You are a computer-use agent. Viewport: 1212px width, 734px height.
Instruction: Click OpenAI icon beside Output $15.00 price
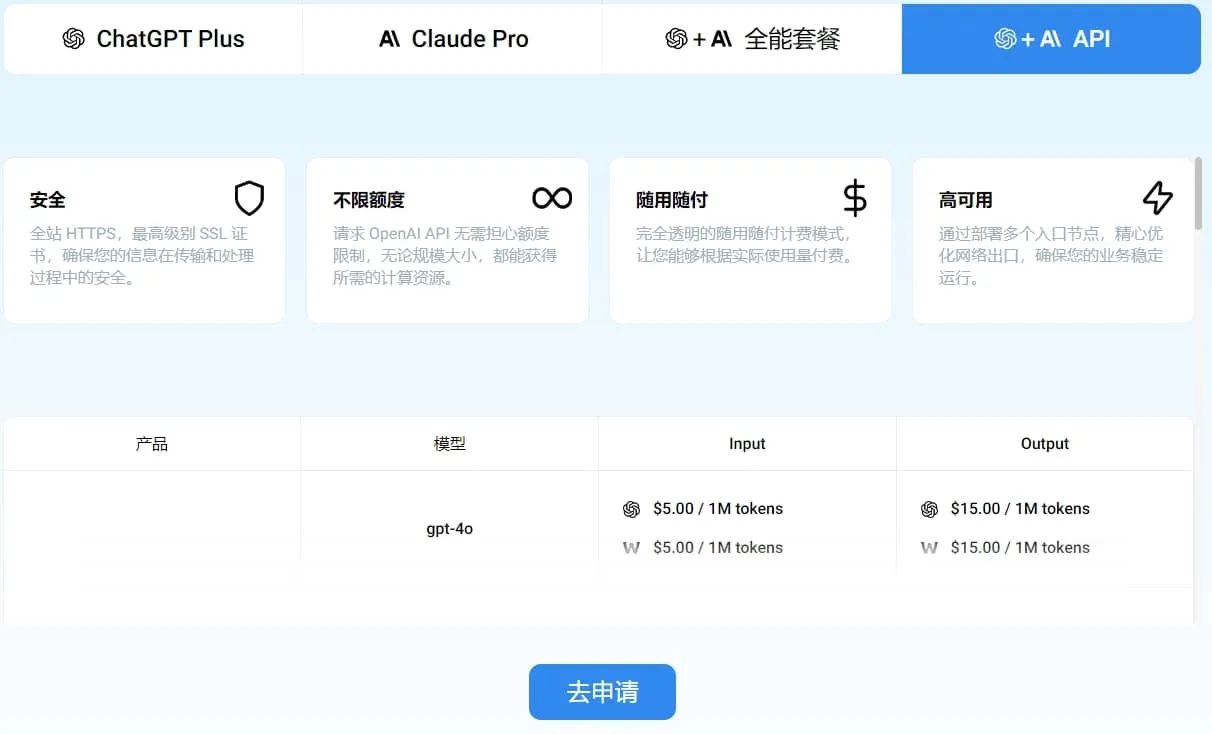[x=929, y=509]
